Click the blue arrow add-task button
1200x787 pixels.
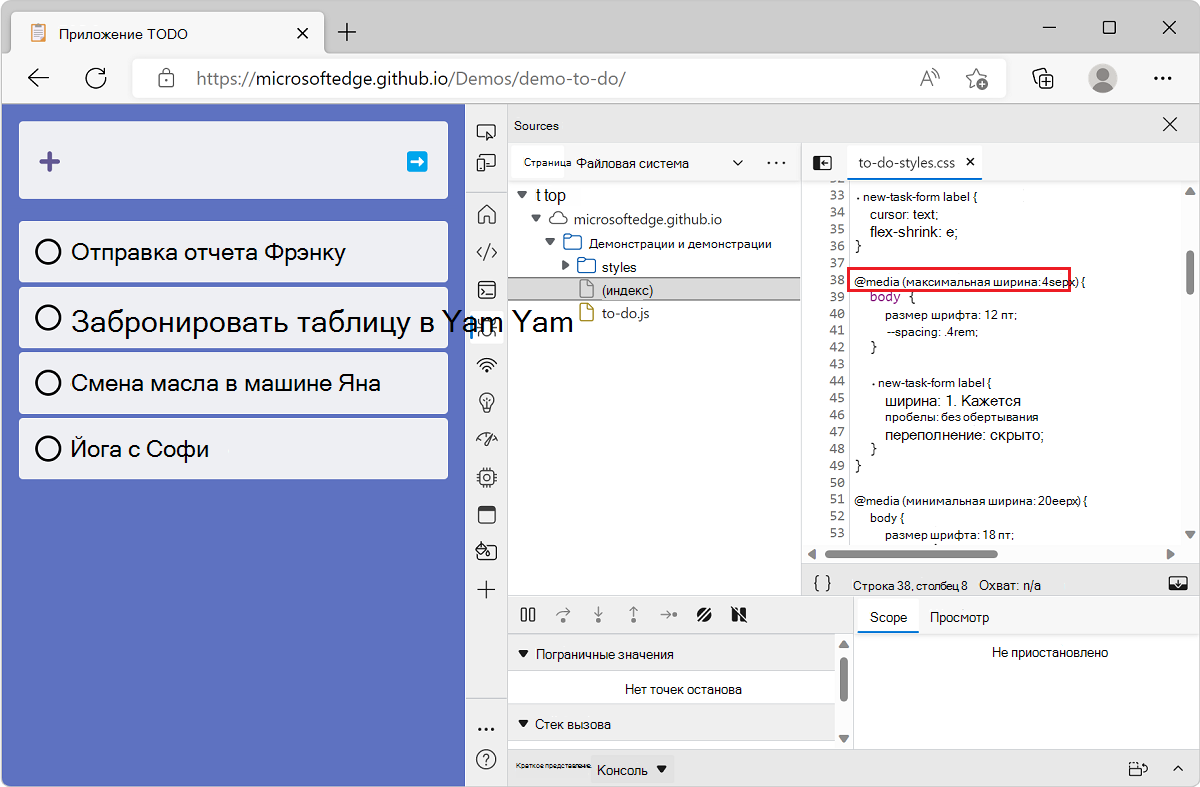pos(416,162)
